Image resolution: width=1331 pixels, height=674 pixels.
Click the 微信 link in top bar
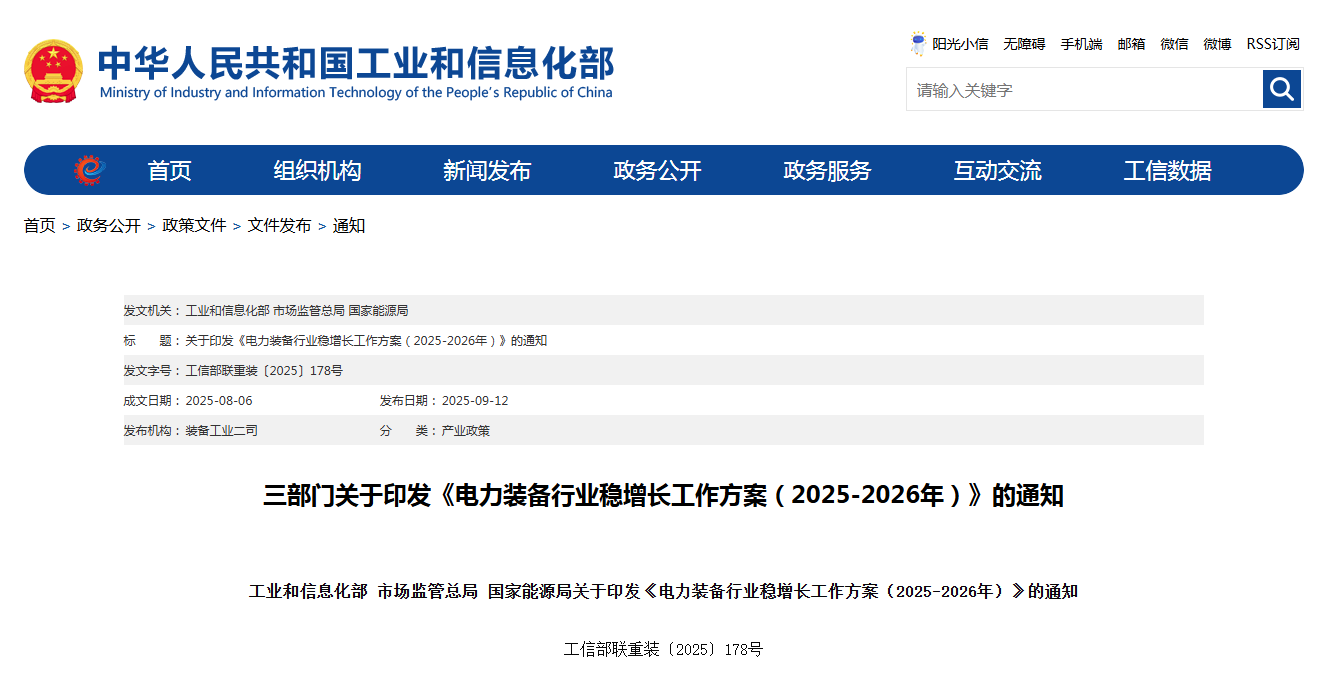[x=1174, y=44]
